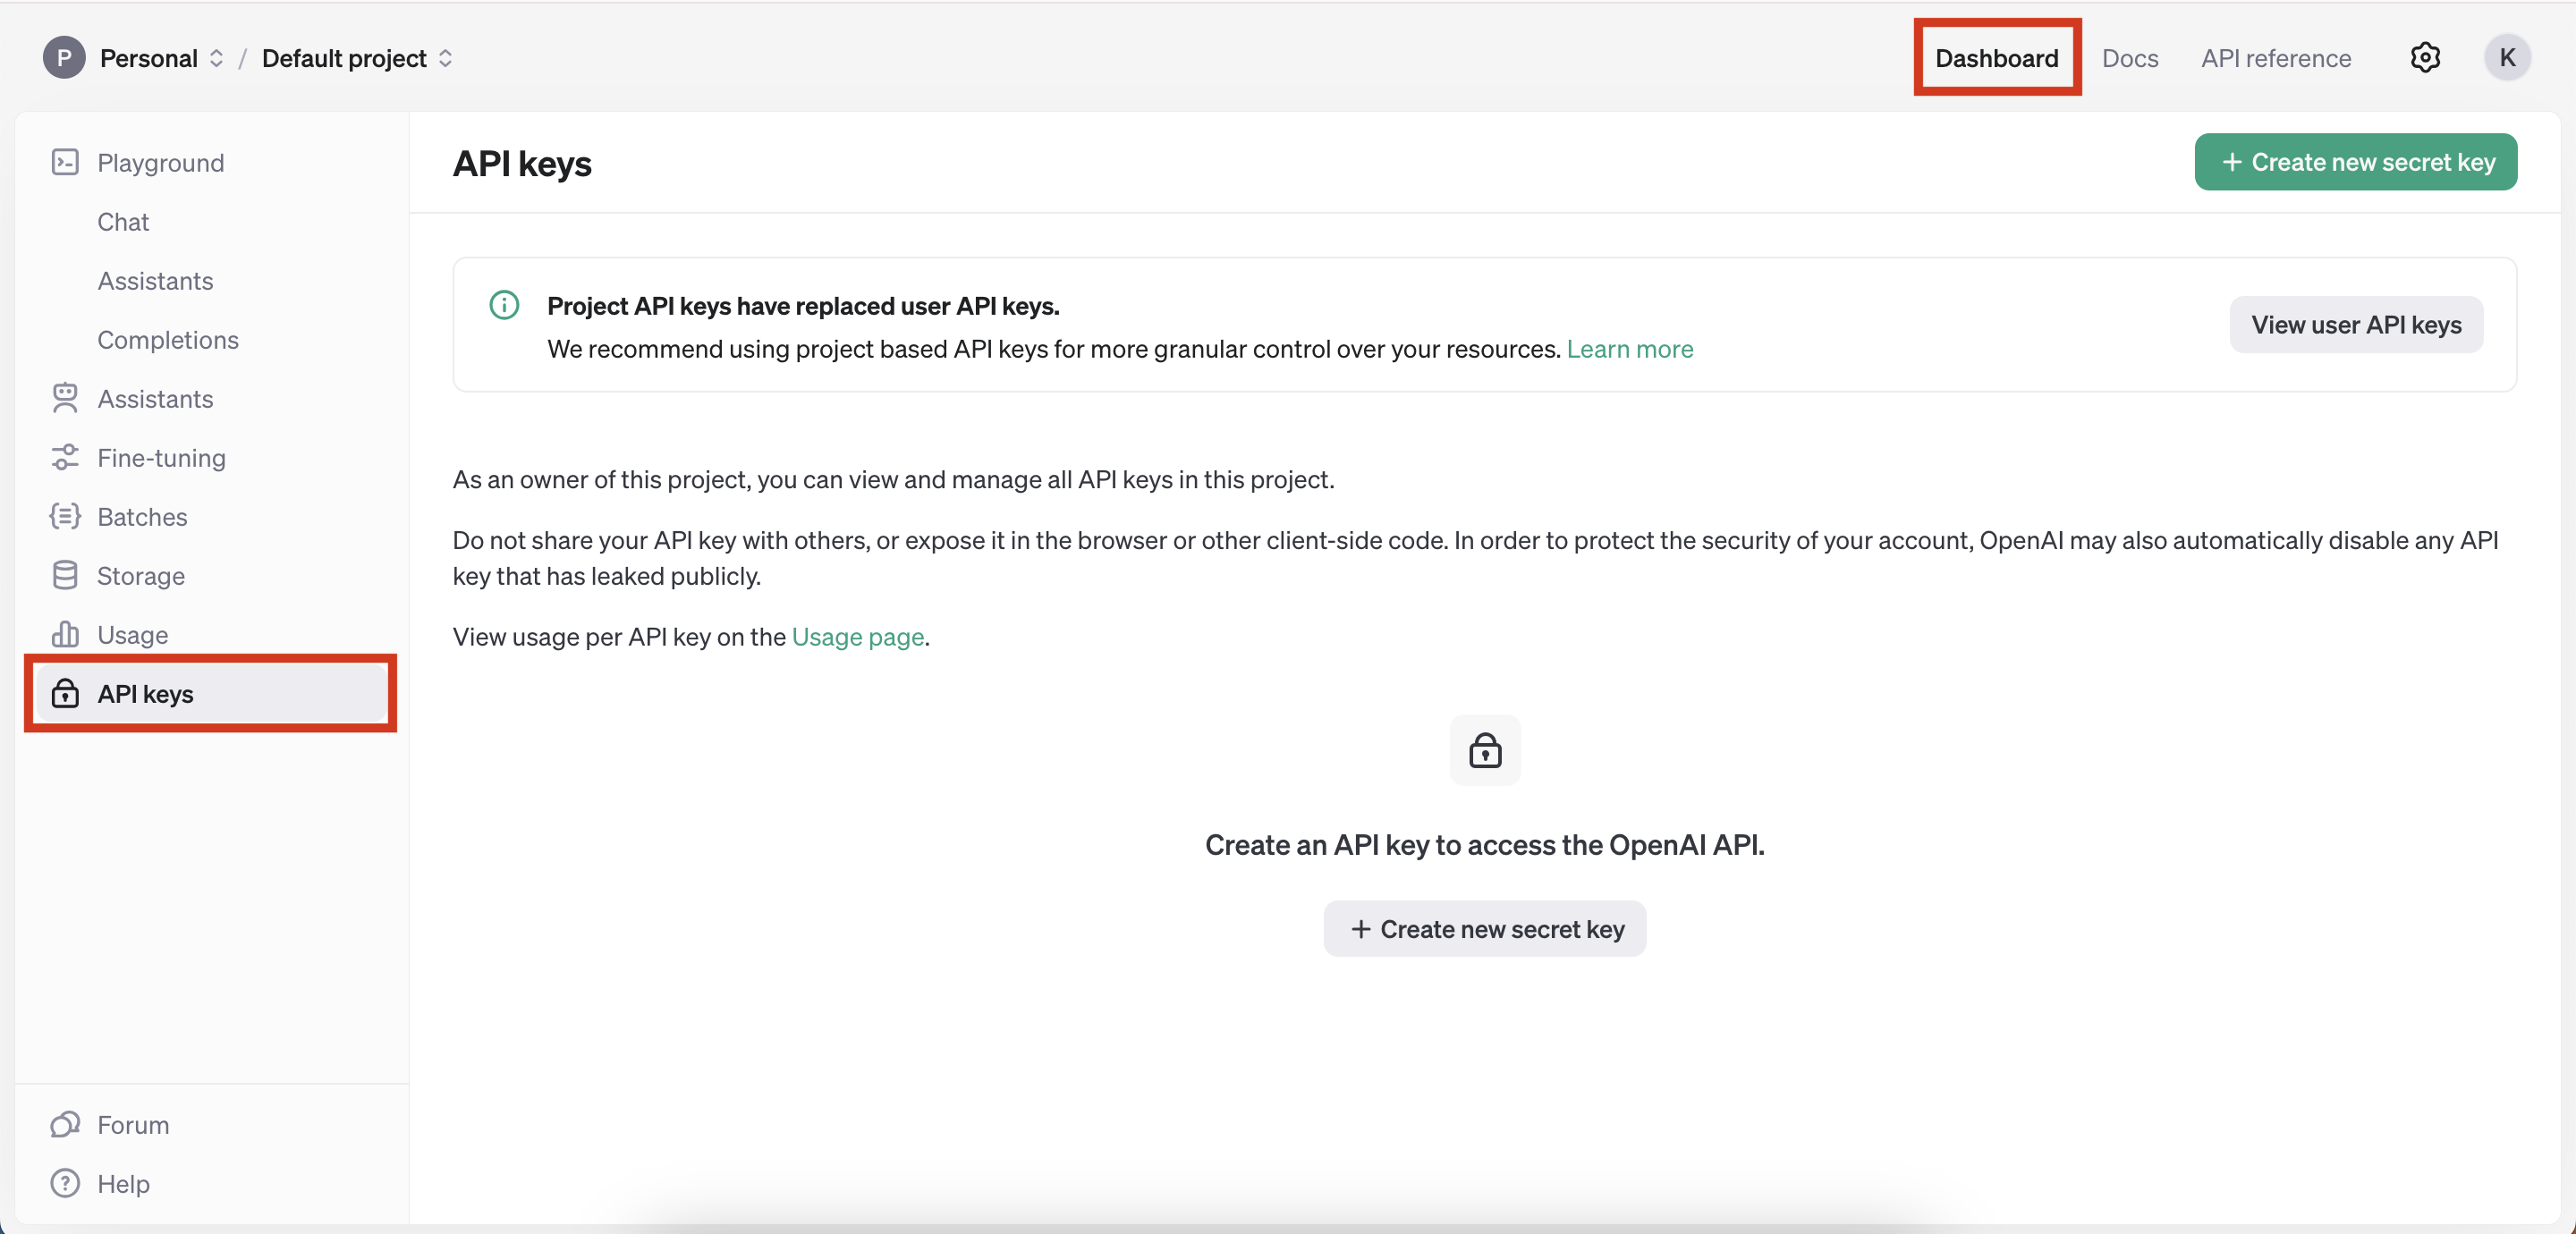Click the Forum chat bubbles icon

[x=65, y=1124]
